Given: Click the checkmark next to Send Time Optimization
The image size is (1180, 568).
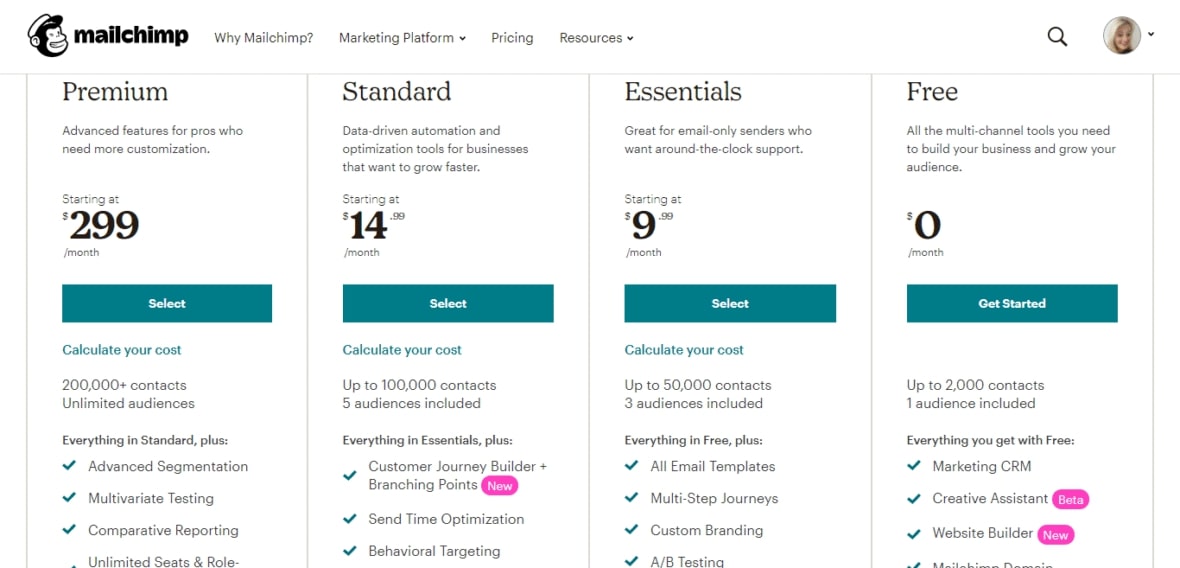Looking at the screenshot, I should [x=350, y=519].
